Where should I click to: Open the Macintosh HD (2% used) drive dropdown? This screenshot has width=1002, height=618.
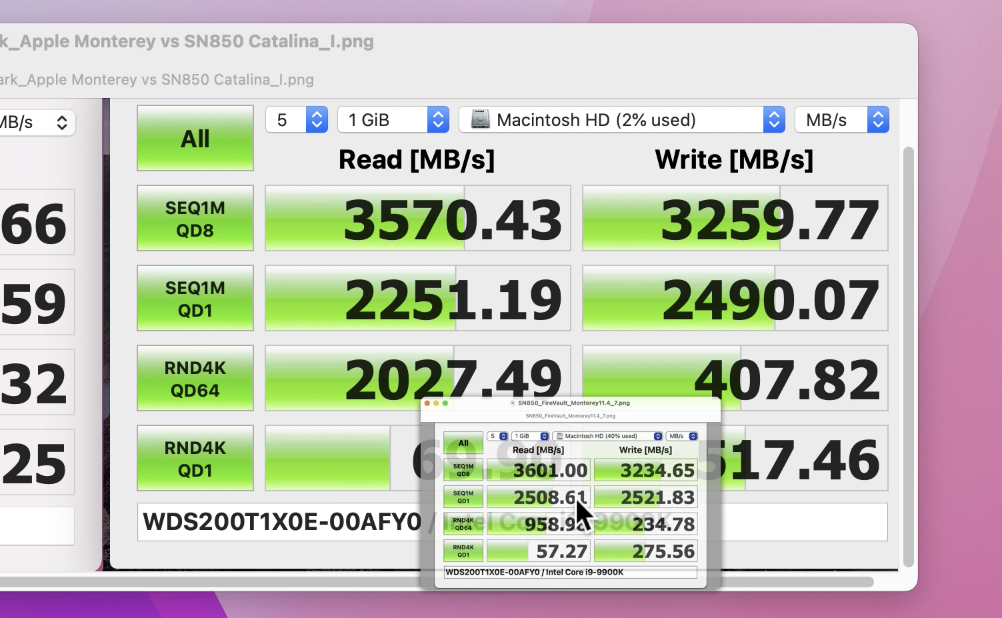tap(622, 120)
